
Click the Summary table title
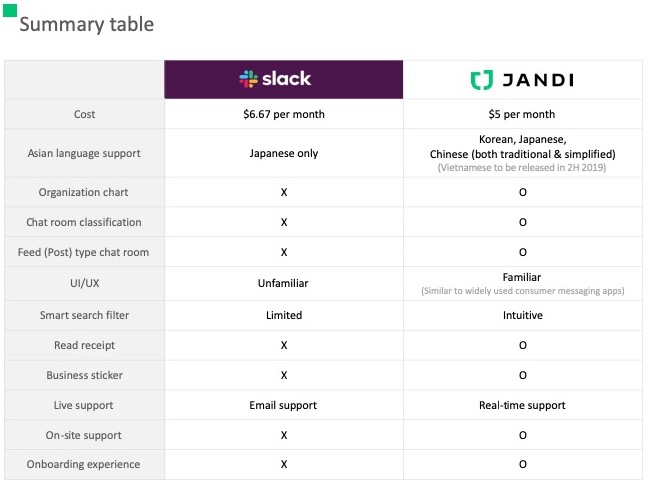click(86, 24)
